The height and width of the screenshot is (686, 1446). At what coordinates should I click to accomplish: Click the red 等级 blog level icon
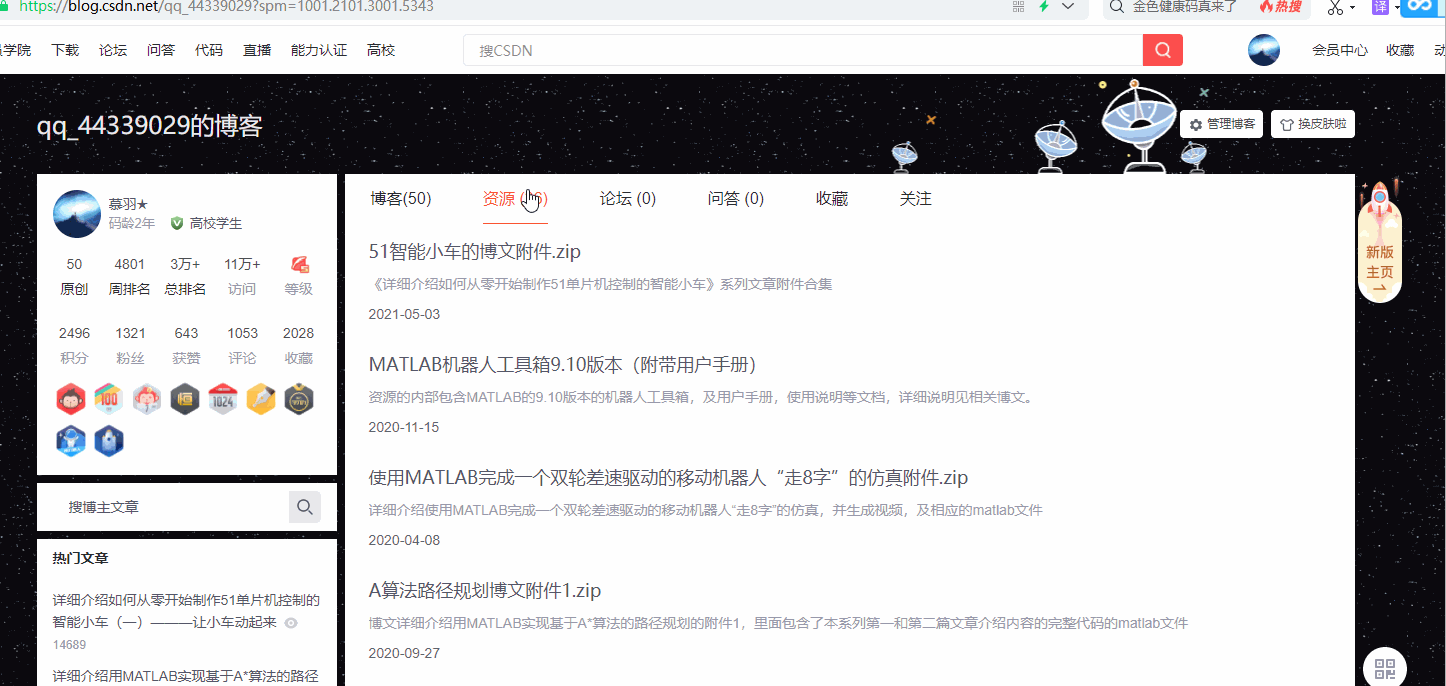300,265
